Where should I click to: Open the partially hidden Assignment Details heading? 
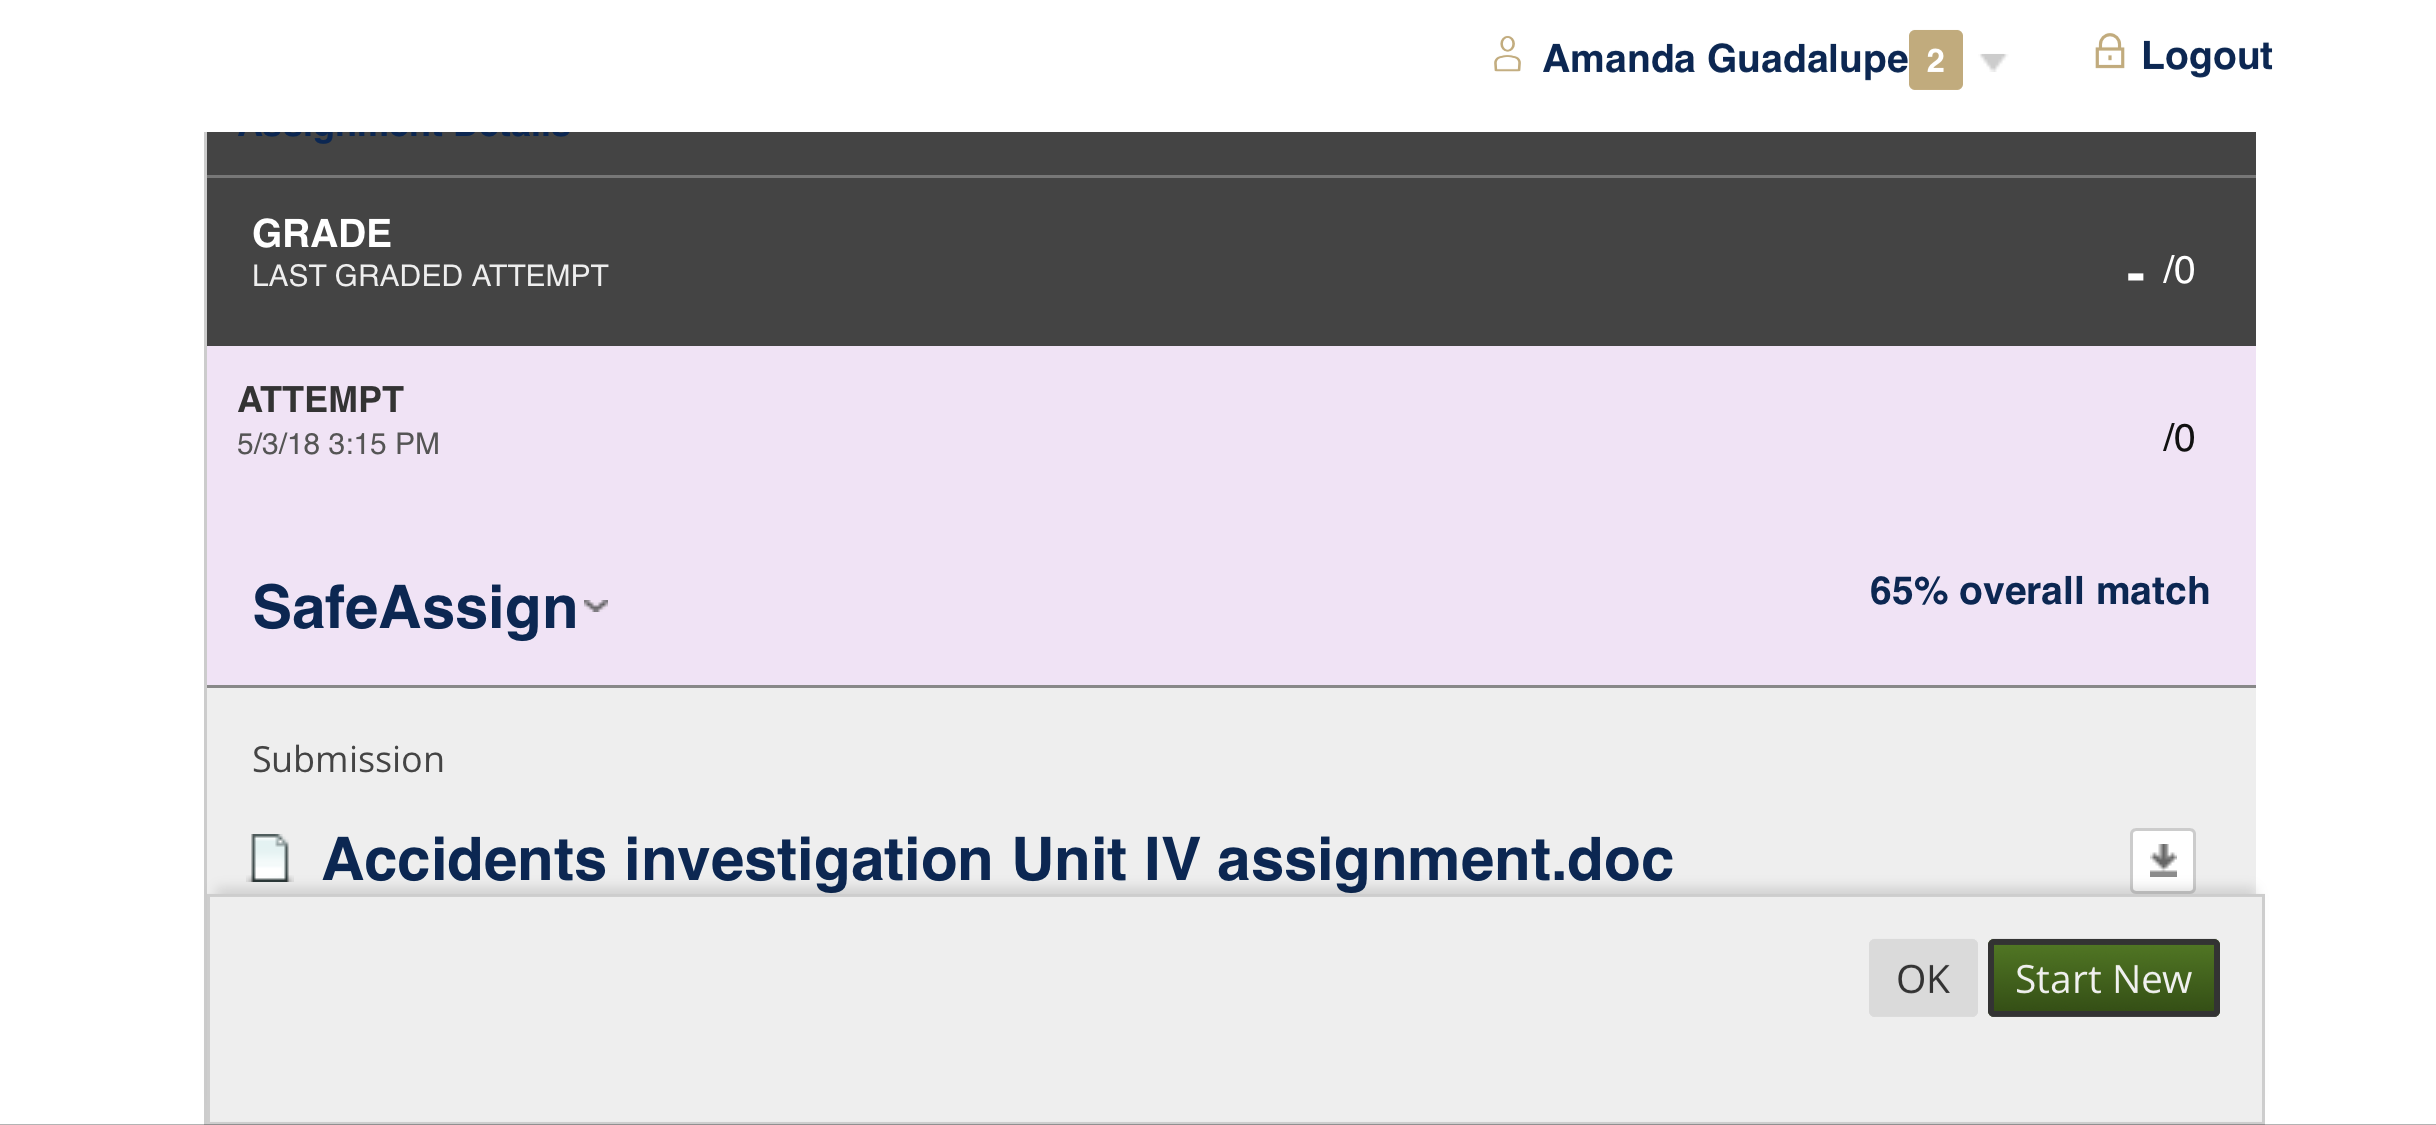(405, 134)
